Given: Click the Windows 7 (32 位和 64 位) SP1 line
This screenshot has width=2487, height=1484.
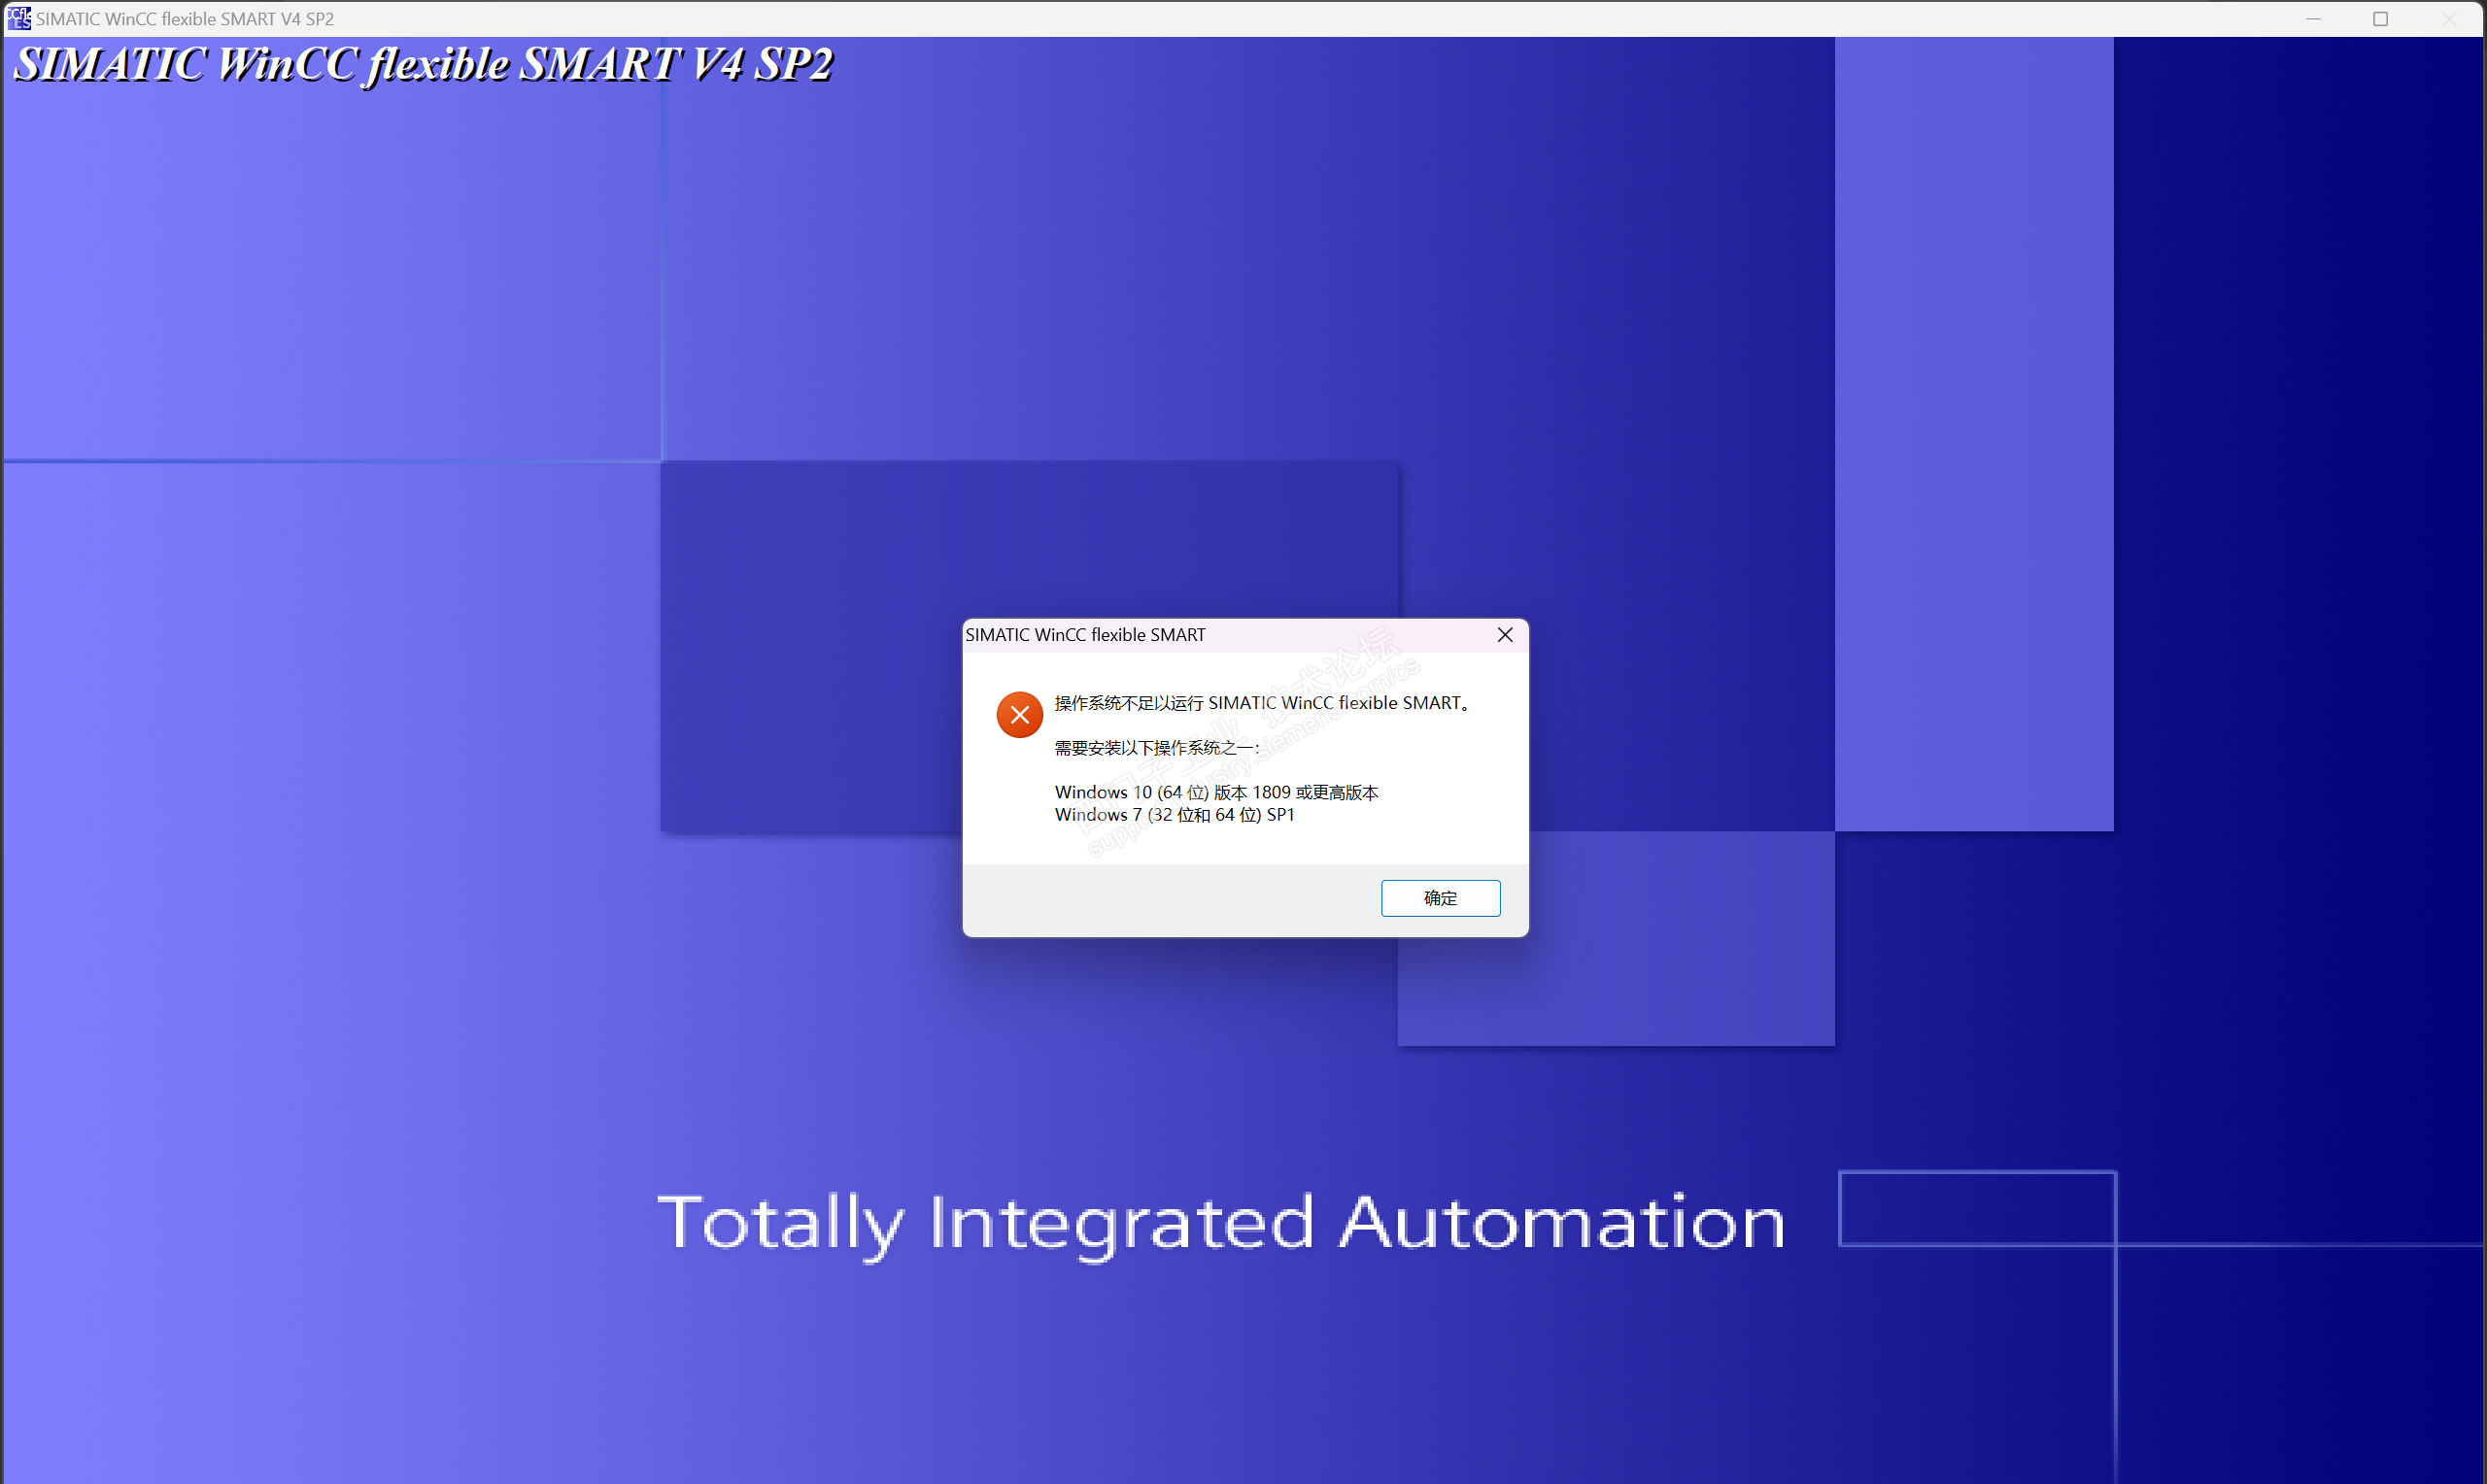Looking at the screenshot, I should point(1174,815).
